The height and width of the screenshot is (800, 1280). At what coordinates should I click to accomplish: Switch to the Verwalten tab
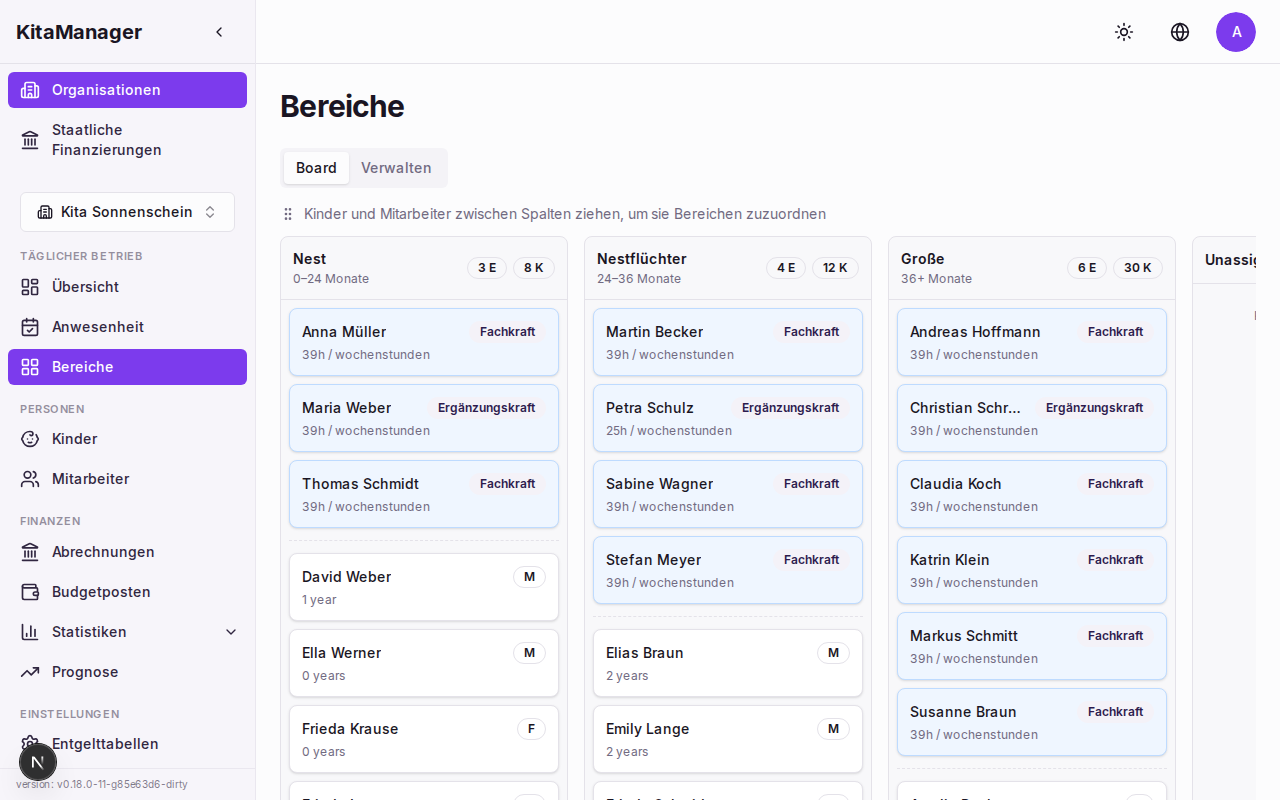[x=396, y=168]
